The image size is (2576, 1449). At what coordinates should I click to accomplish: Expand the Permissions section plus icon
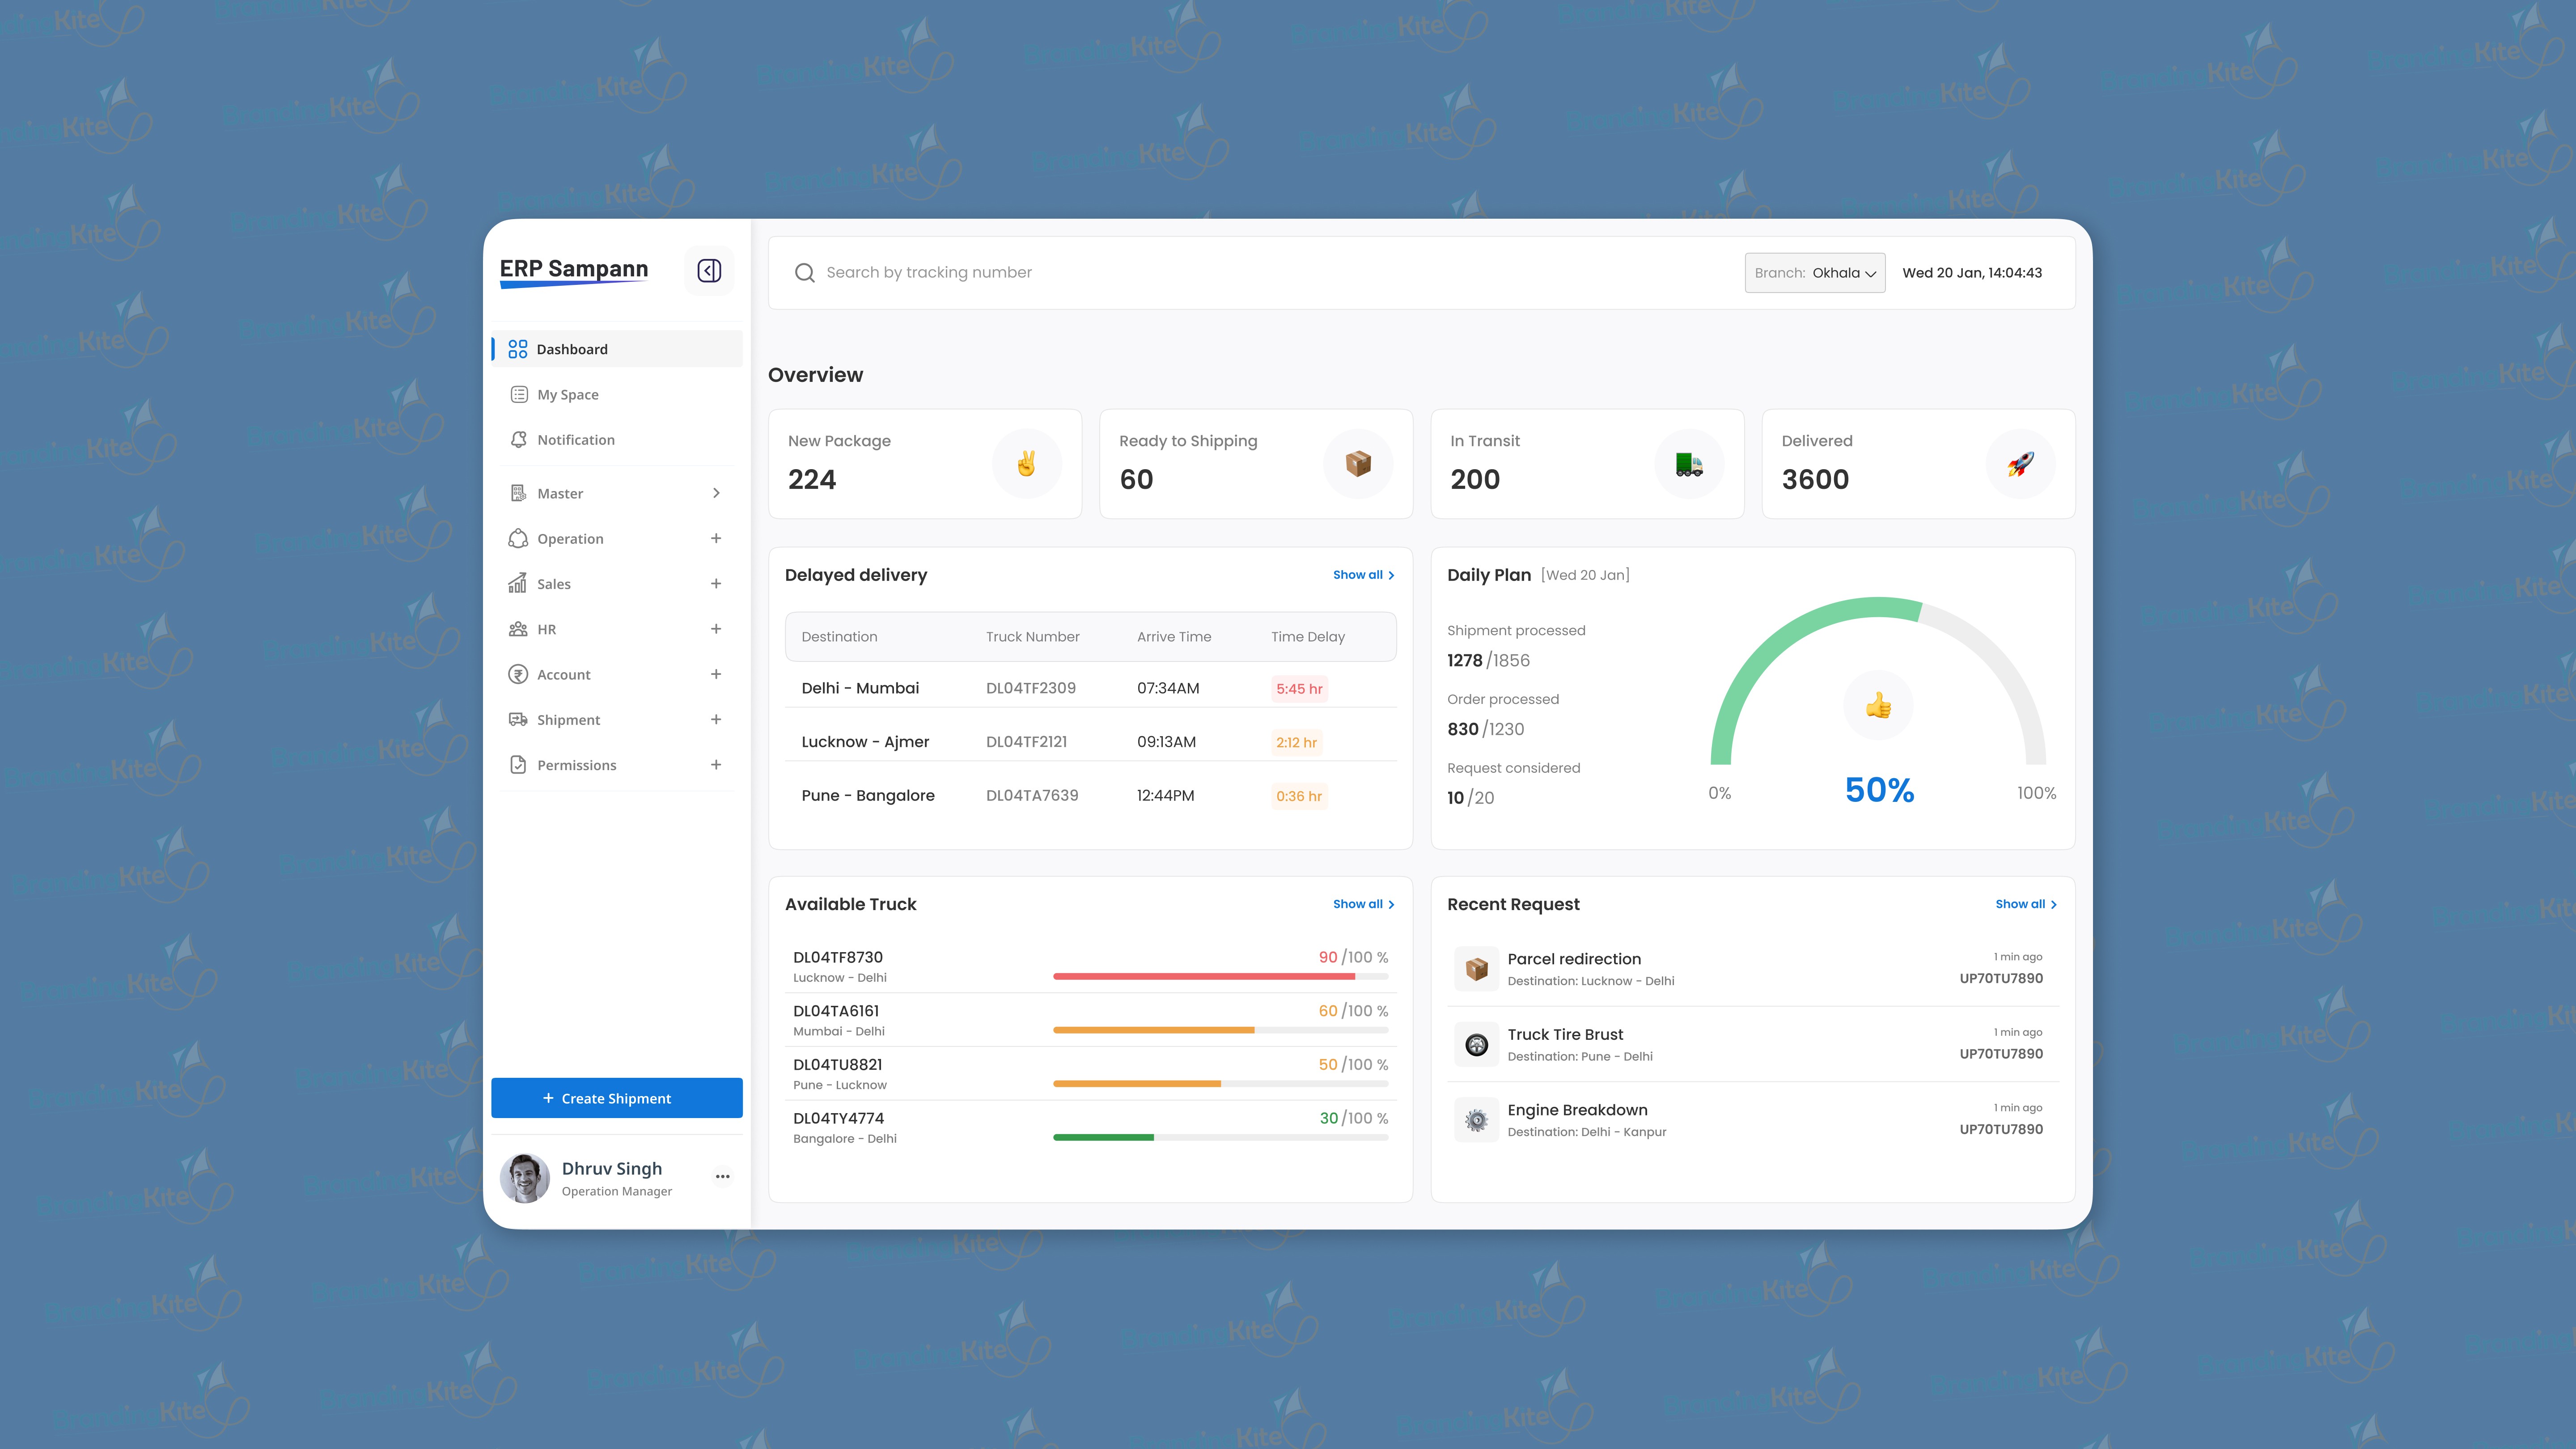[x=716, y=765]
